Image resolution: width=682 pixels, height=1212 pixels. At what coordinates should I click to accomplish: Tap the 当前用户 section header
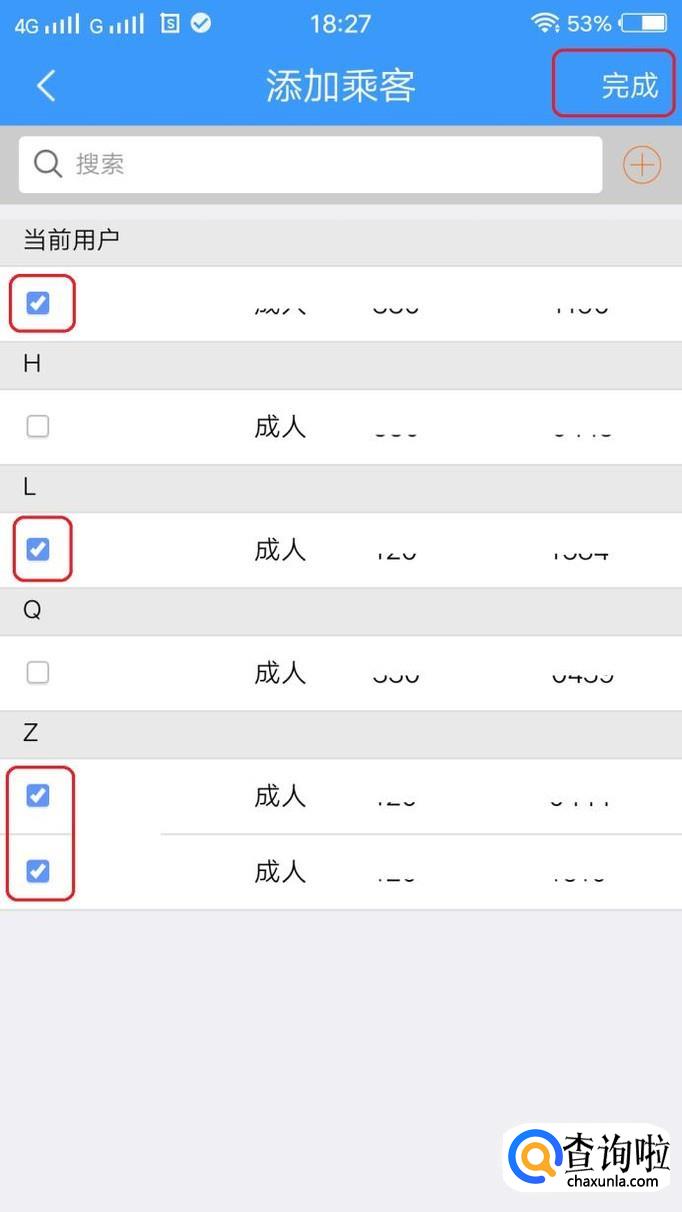(x=72, y=240)
